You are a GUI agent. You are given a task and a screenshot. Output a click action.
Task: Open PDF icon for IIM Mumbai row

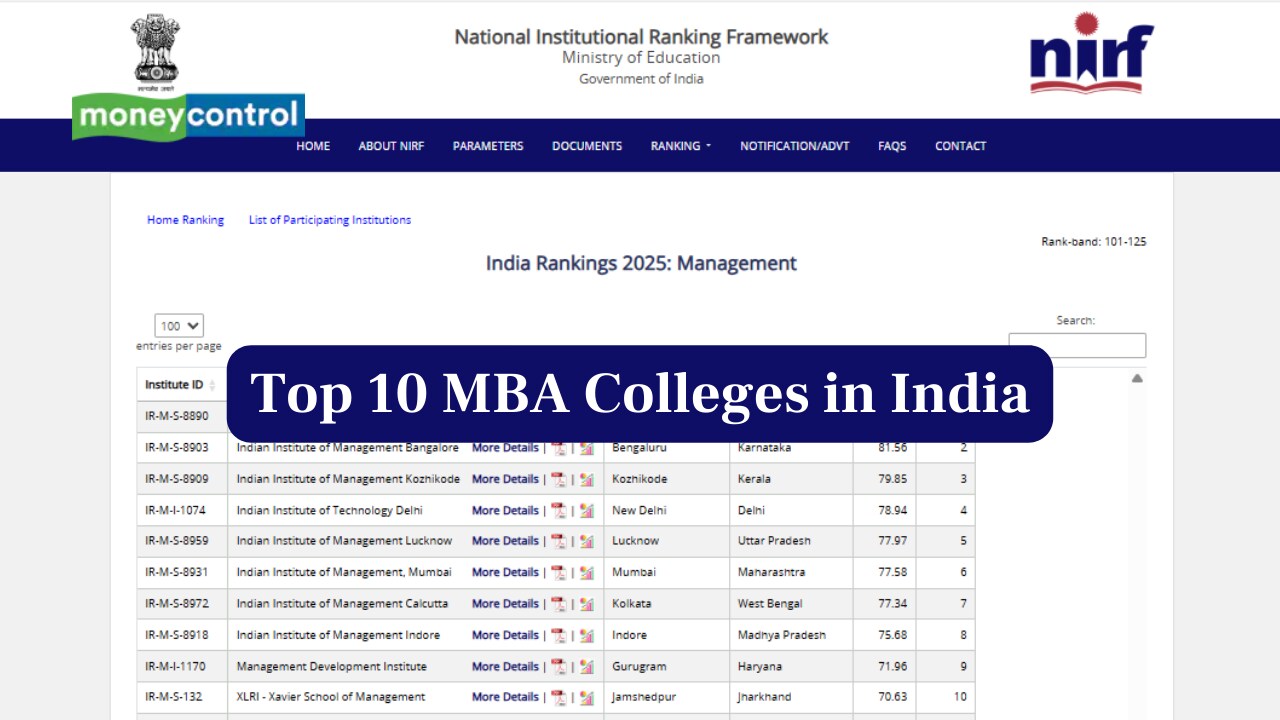pos(558,572)
